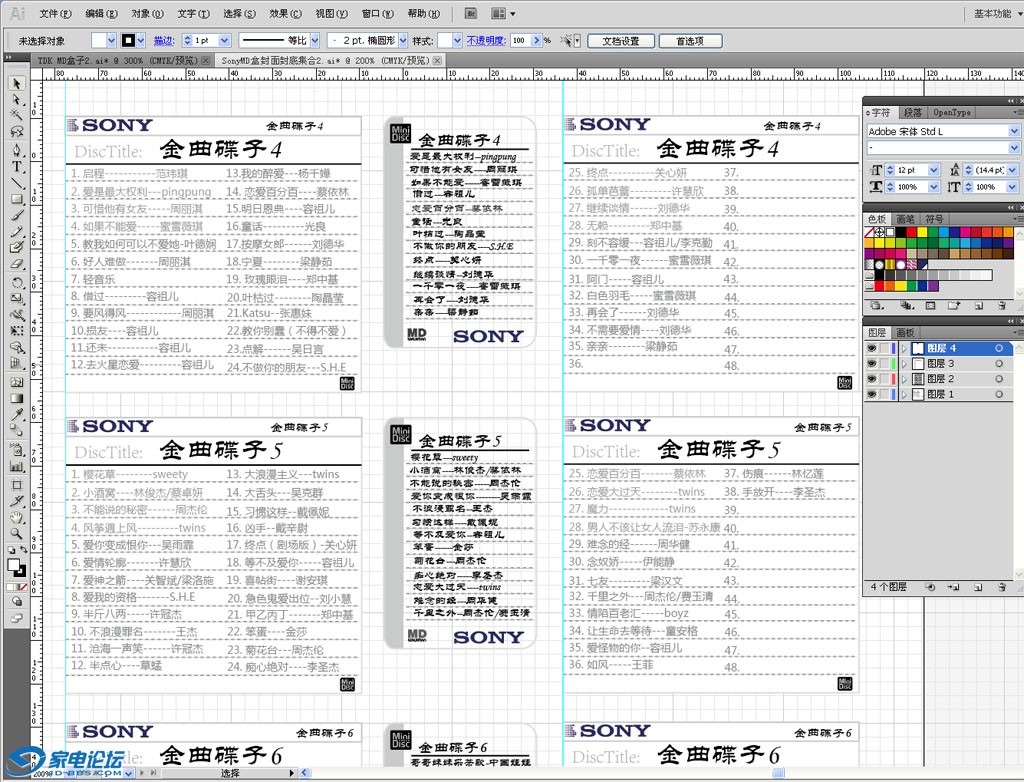Open Adobe Bridge from the menu bar
The image size is (1024, 782).
tap(471, 13)
